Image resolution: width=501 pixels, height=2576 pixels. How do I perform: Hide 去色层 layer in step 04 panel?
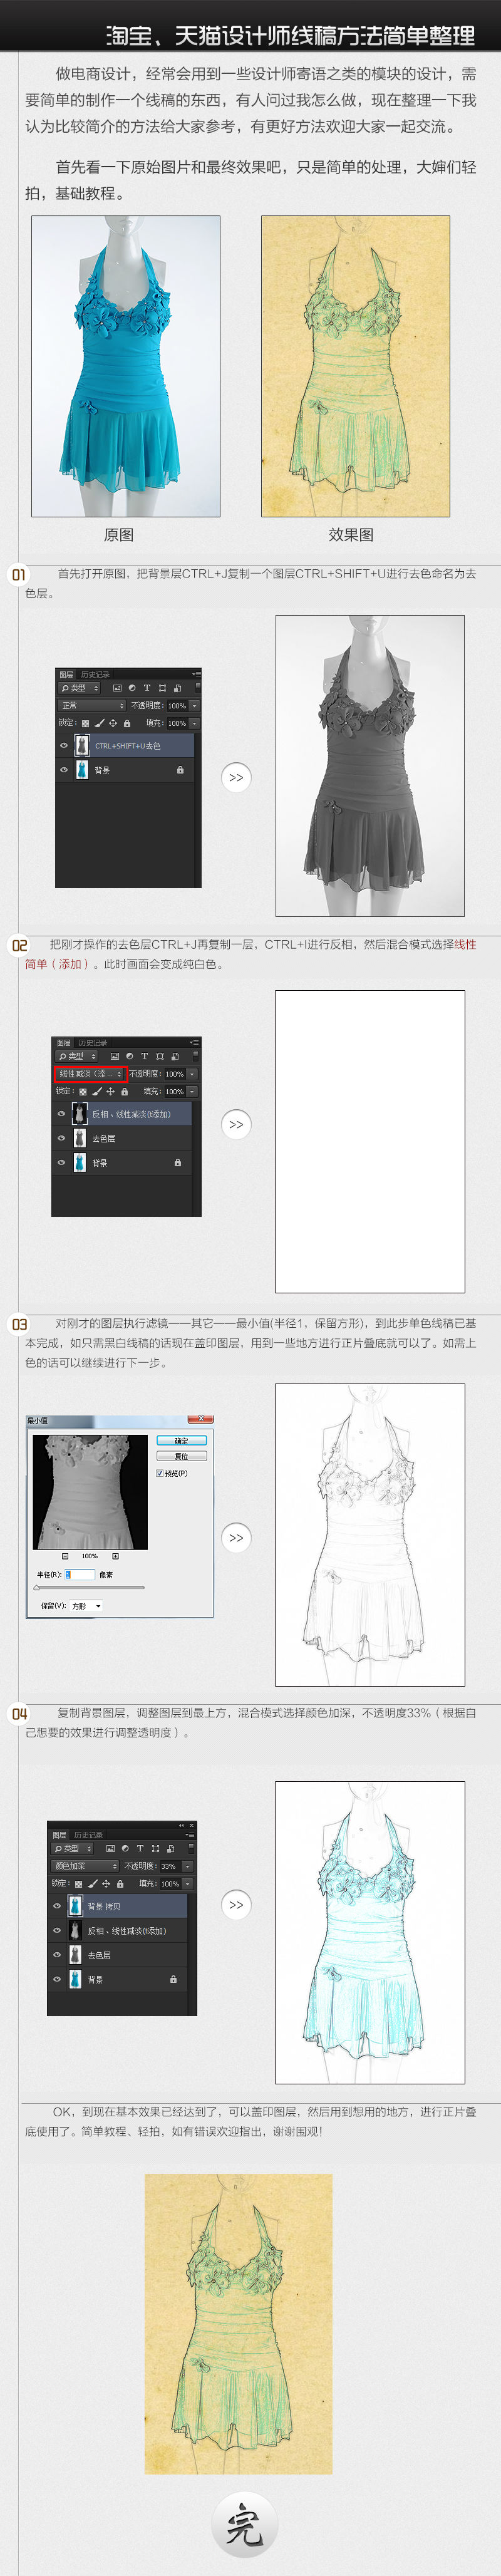(x=57, y=1954)
